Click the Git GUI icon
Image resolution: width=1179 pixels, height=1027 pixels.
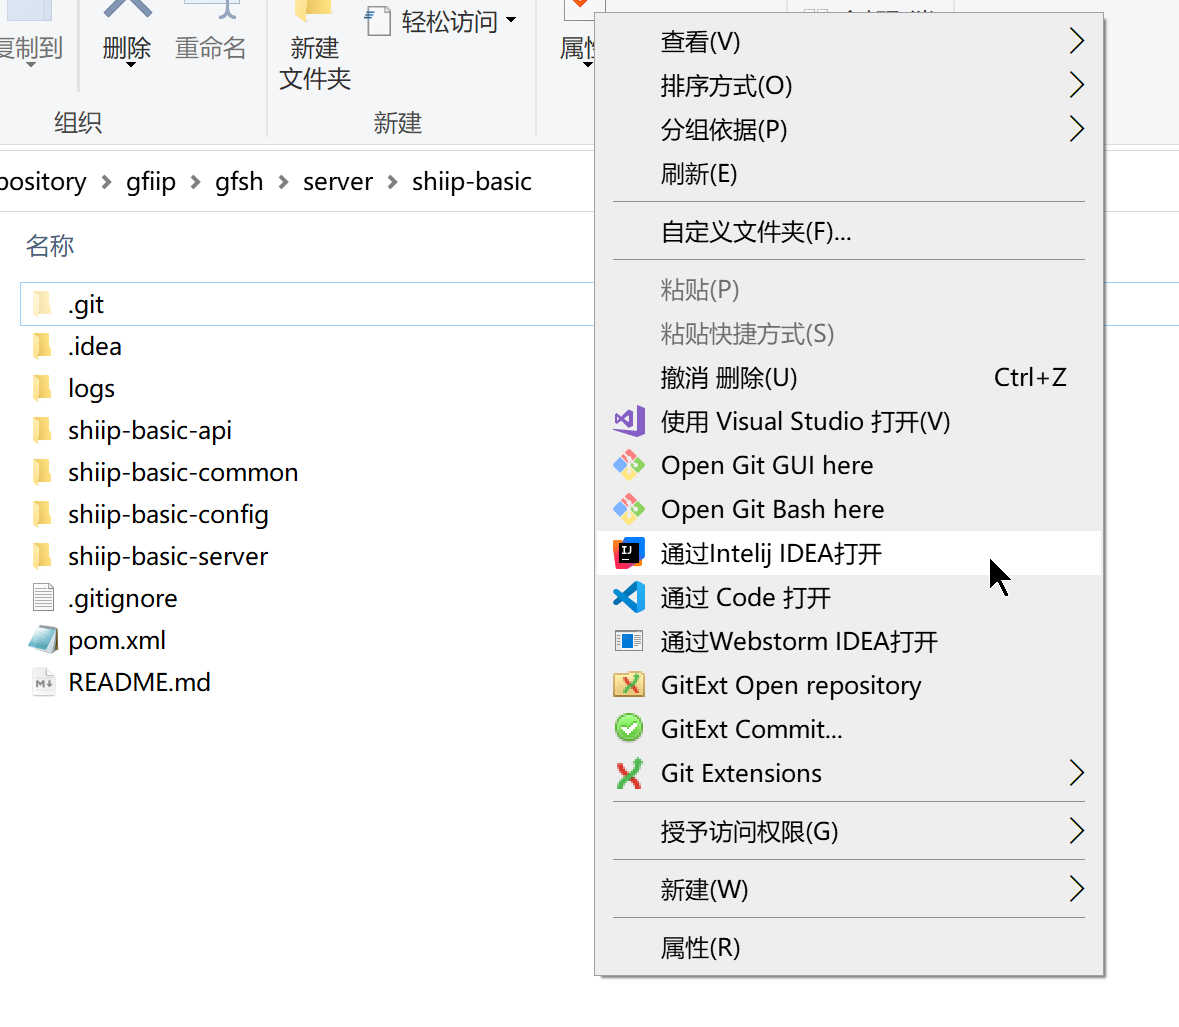[x=629, y=465]
